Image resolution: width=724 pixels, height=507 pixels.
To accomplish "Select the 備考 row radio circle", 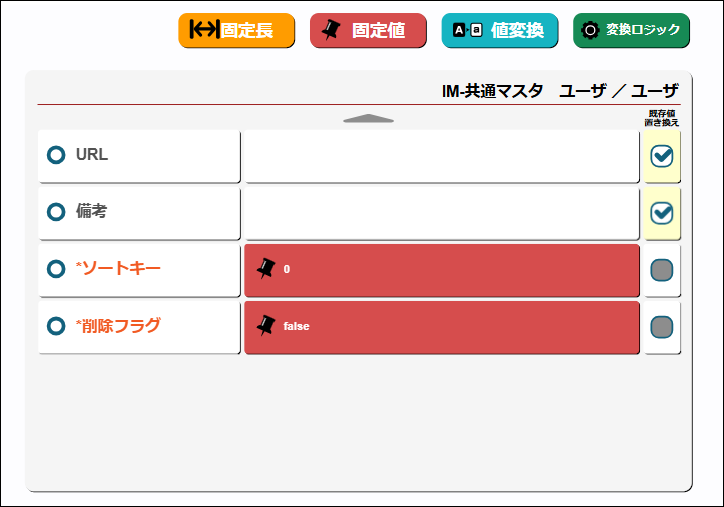I will [56, 213].
